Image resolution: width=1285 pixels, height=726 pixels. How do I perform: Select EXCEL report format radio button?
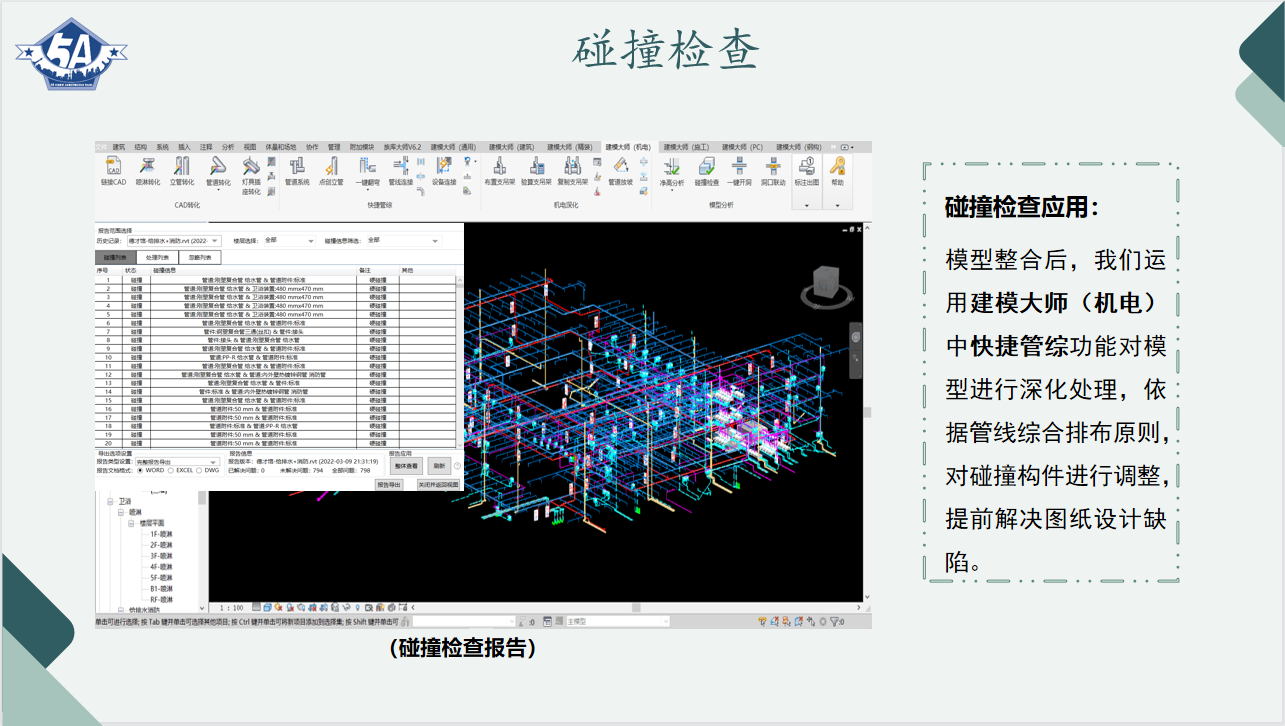[171, 470]
